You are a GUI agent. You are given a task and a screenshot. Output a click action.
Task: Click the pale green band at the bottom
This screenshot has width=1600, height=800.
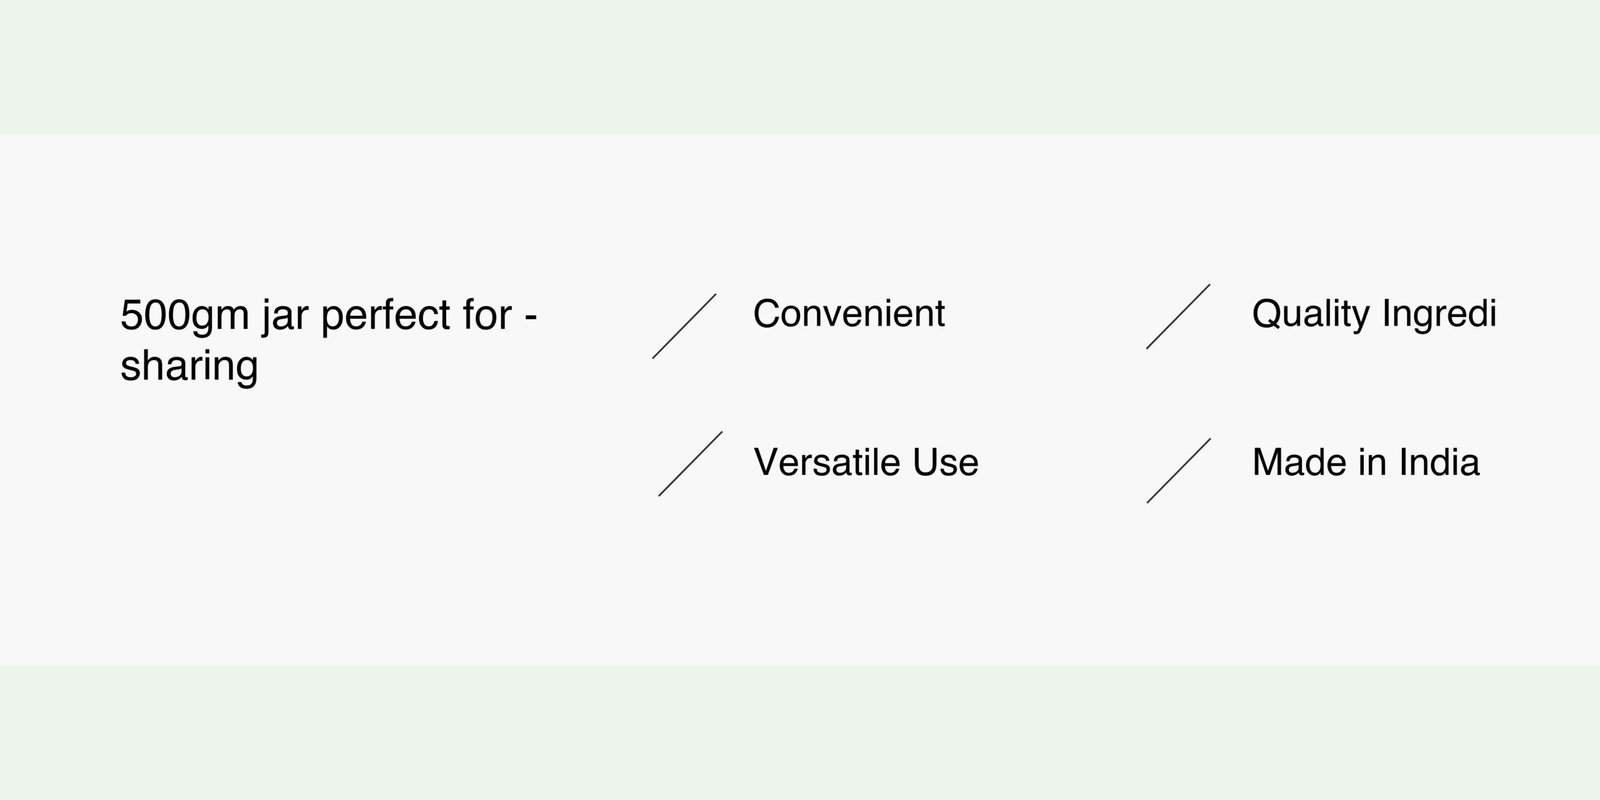[x=800, y=732]
